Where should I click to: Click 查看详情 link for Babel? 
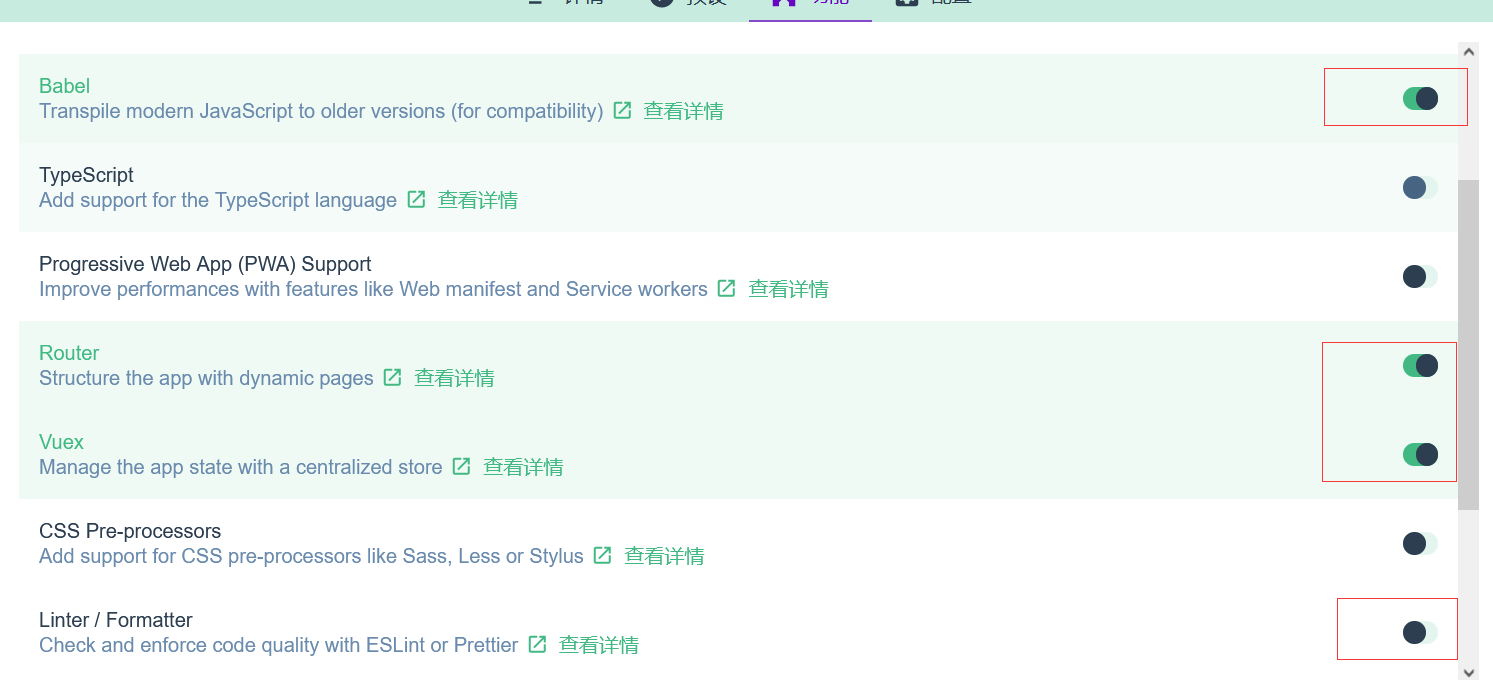(683, 111)
